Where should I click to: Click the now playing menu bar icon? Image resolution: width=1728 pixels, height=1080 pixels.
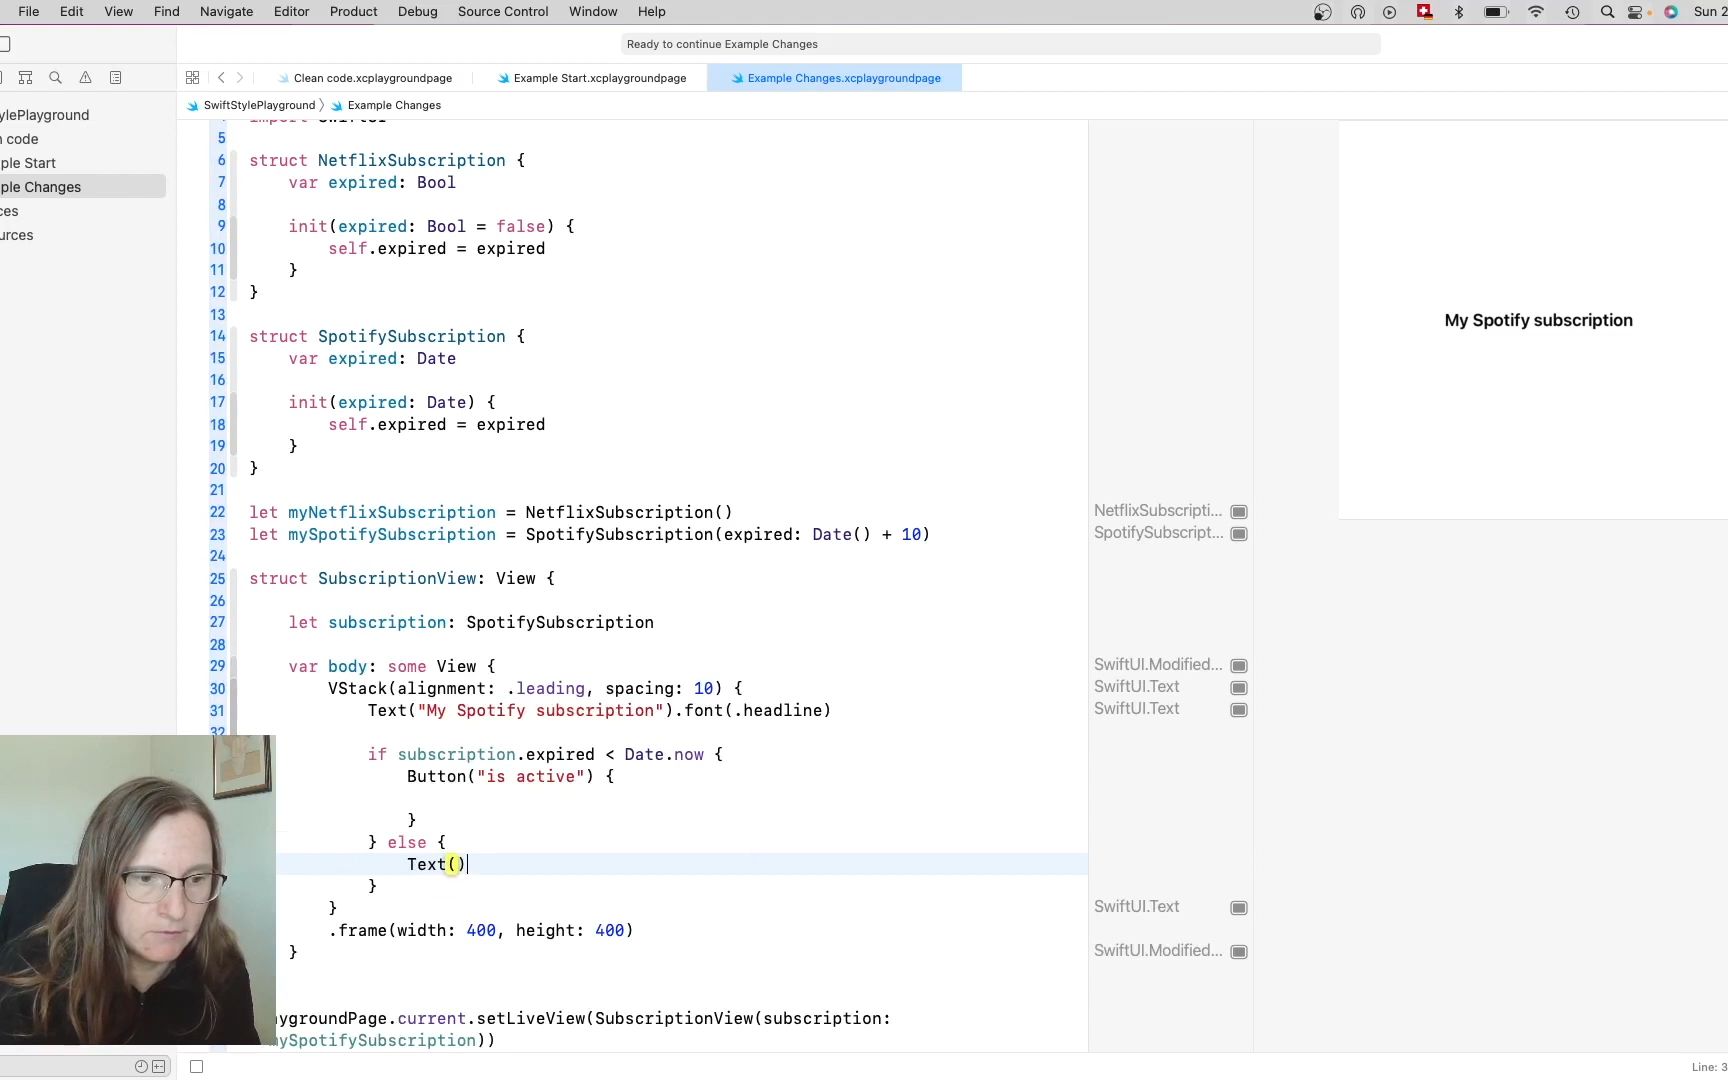click(1390, 12)
